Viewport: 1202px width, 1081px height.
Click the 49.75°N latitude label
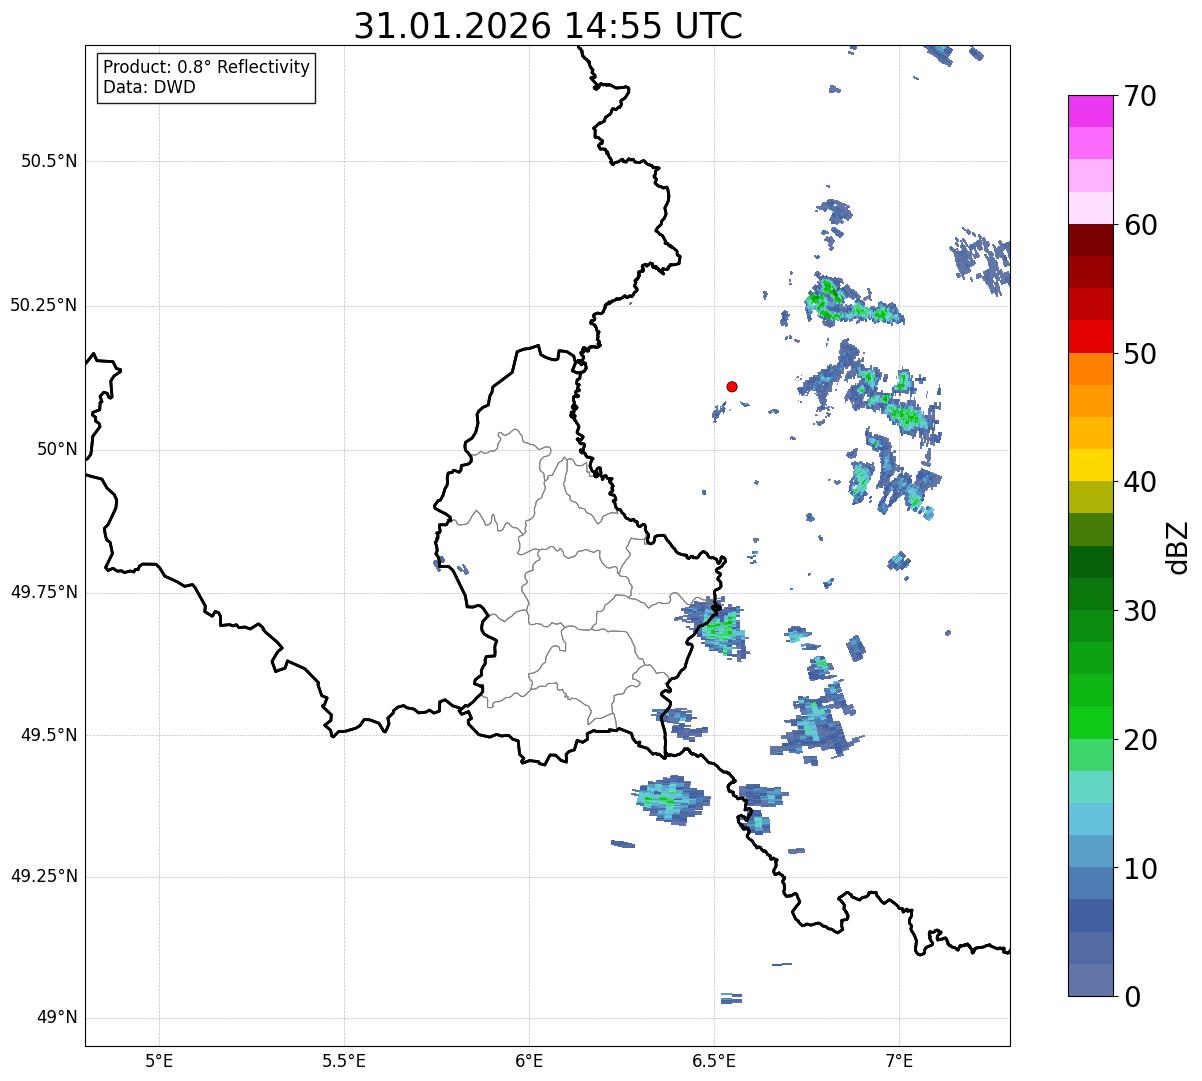[44, 592]
